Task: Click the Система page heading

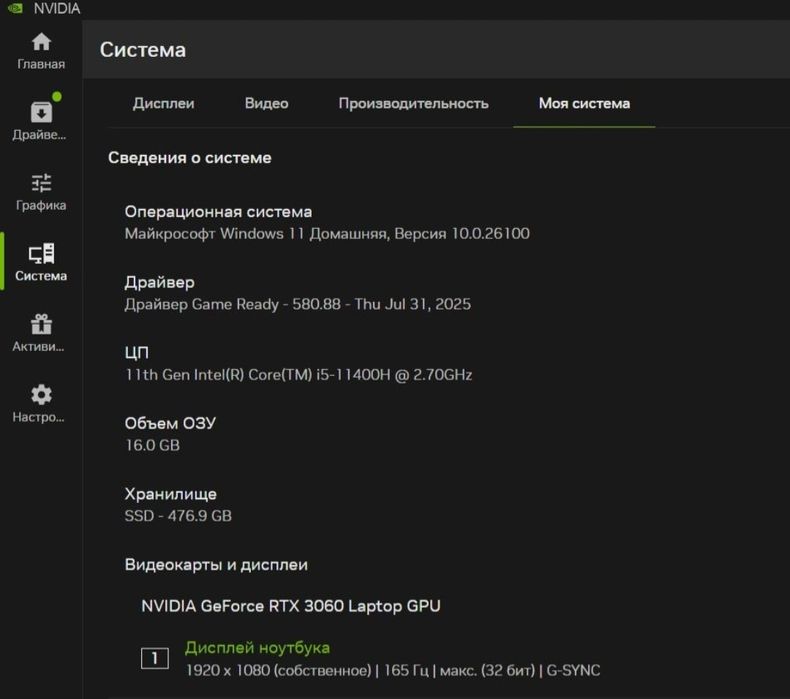Action: [143, 49]
